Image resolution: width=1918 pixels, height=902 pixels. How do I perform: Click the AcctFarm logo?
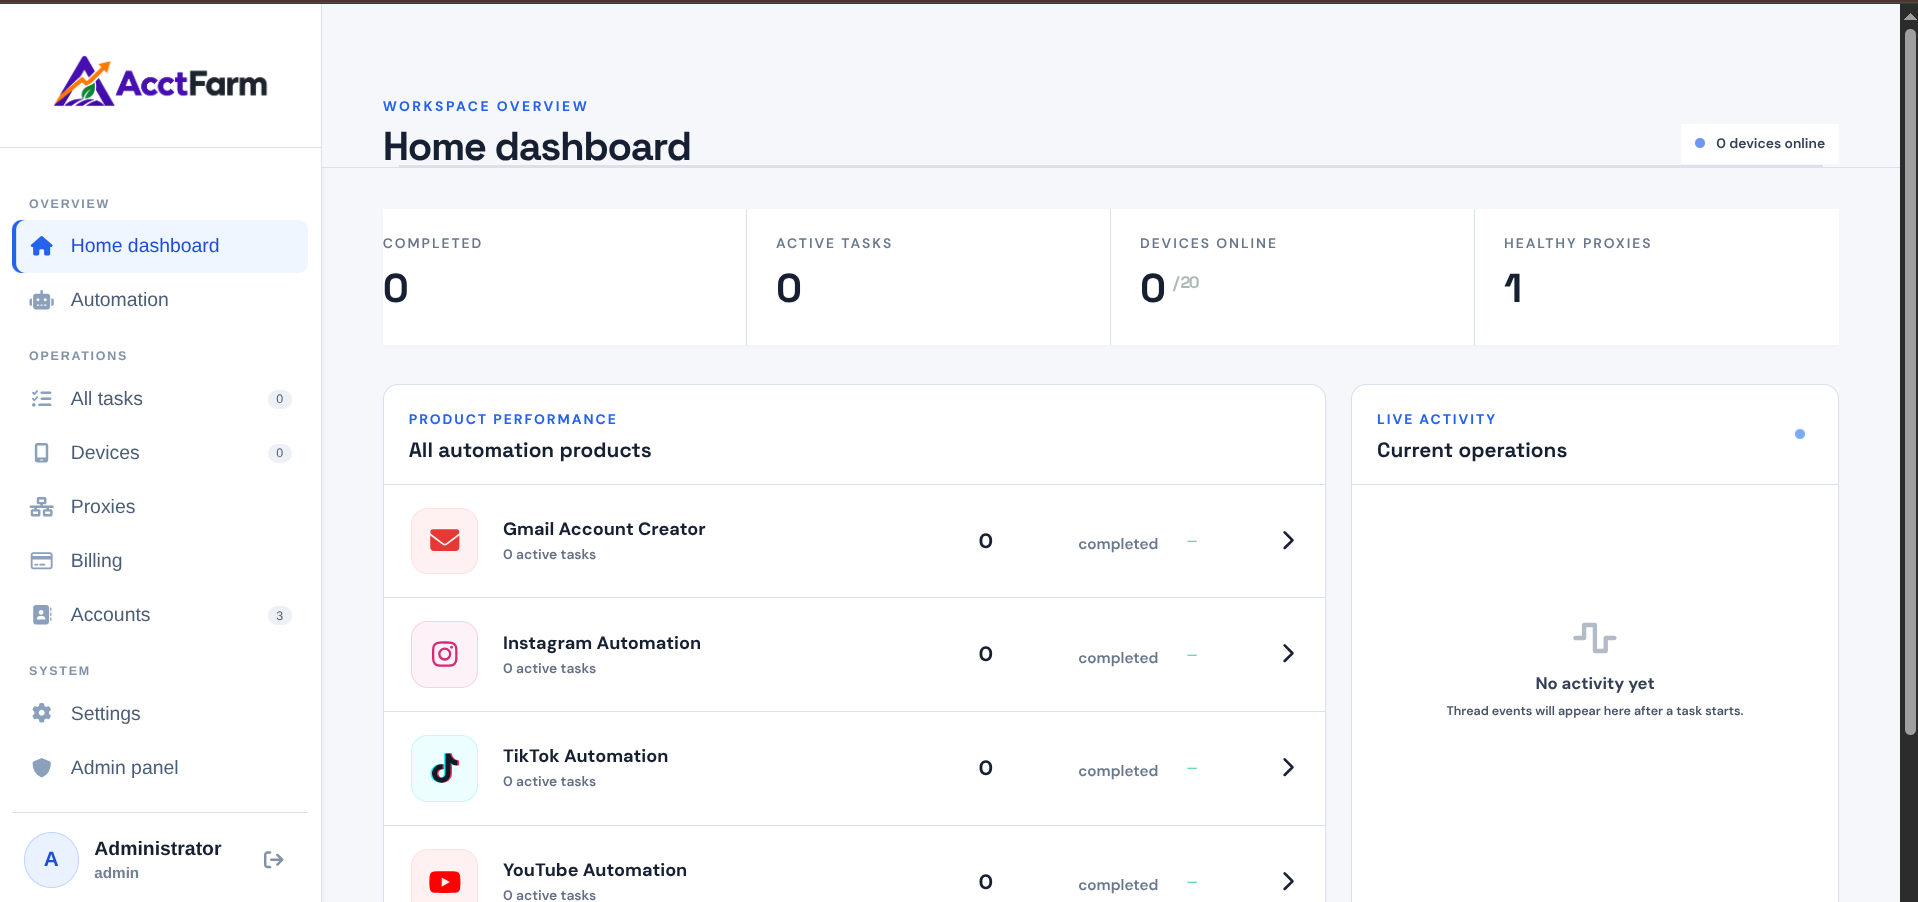pyautogui.click(x=161, y=81)
